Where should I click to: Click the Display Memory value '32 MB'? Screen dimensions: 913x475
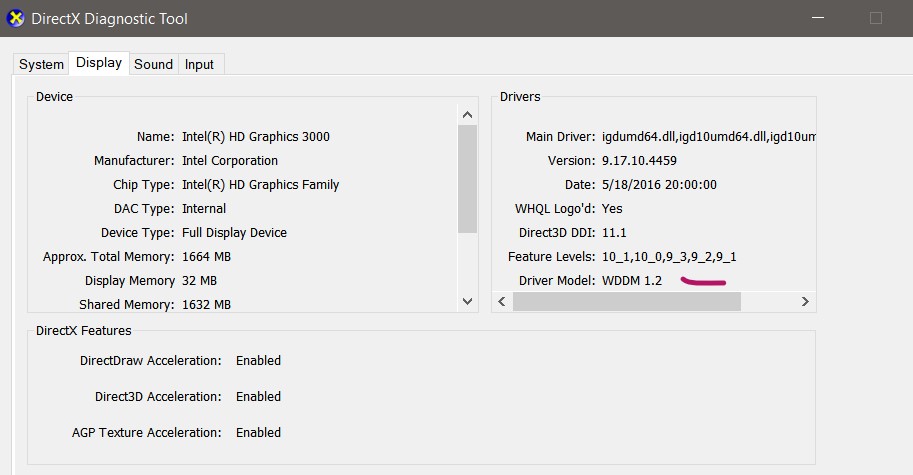pyautogui.click(x=199, y=281)
